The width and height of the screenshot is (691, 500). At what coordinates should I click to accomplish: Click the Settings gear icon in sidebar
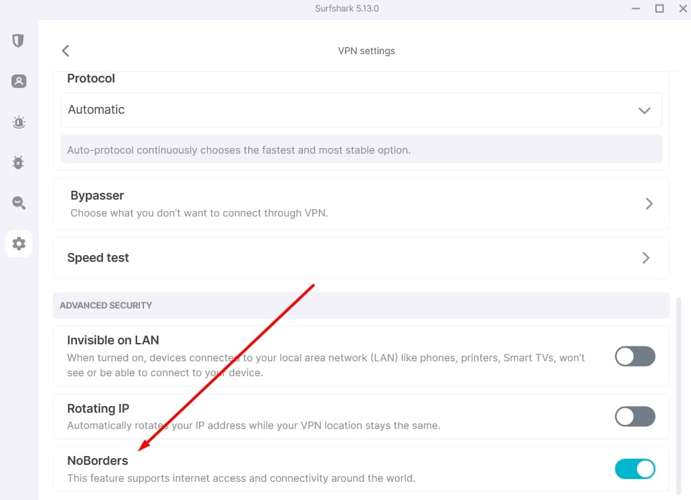point(18,243)
